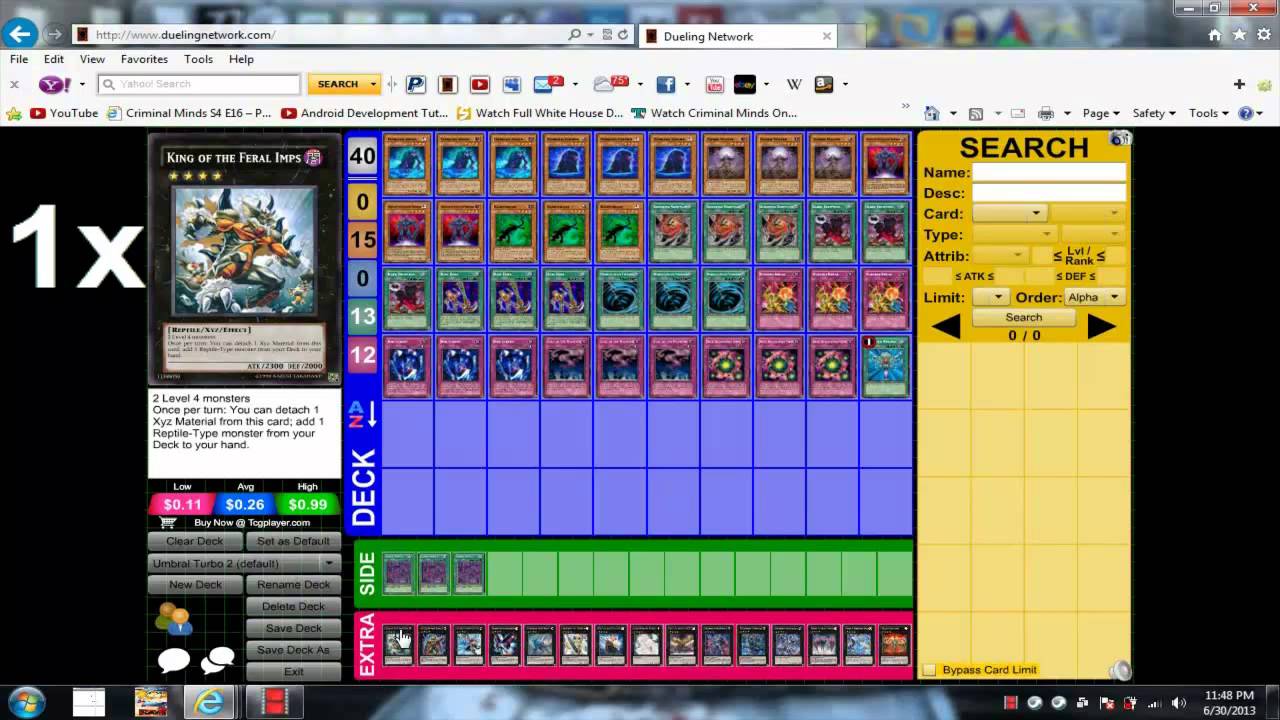Open the Page command bar dropdown
Viewport: 1280px width, 720px height.
pyautogui.click(x=1101, y=113)
